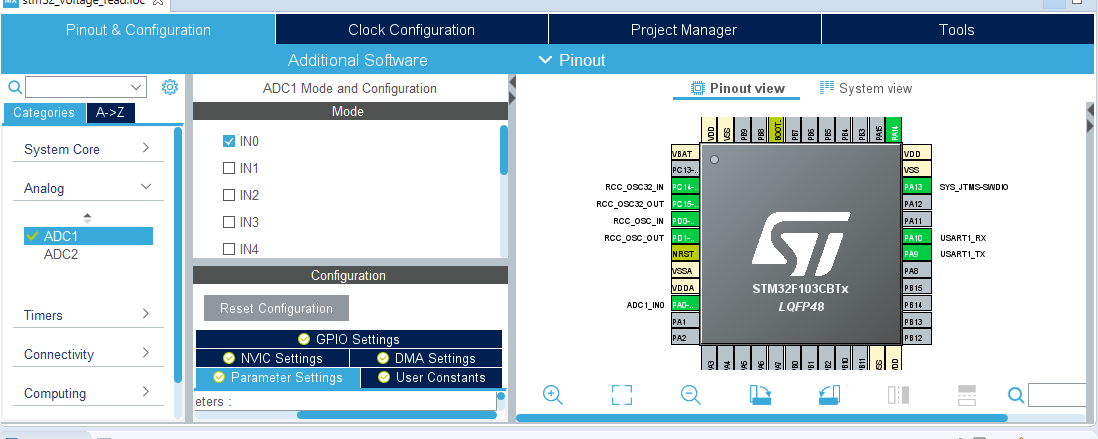Open the Tools tab
This screenshot has height=439, width=1098.
pyautogui.click(x=957, y=30)
